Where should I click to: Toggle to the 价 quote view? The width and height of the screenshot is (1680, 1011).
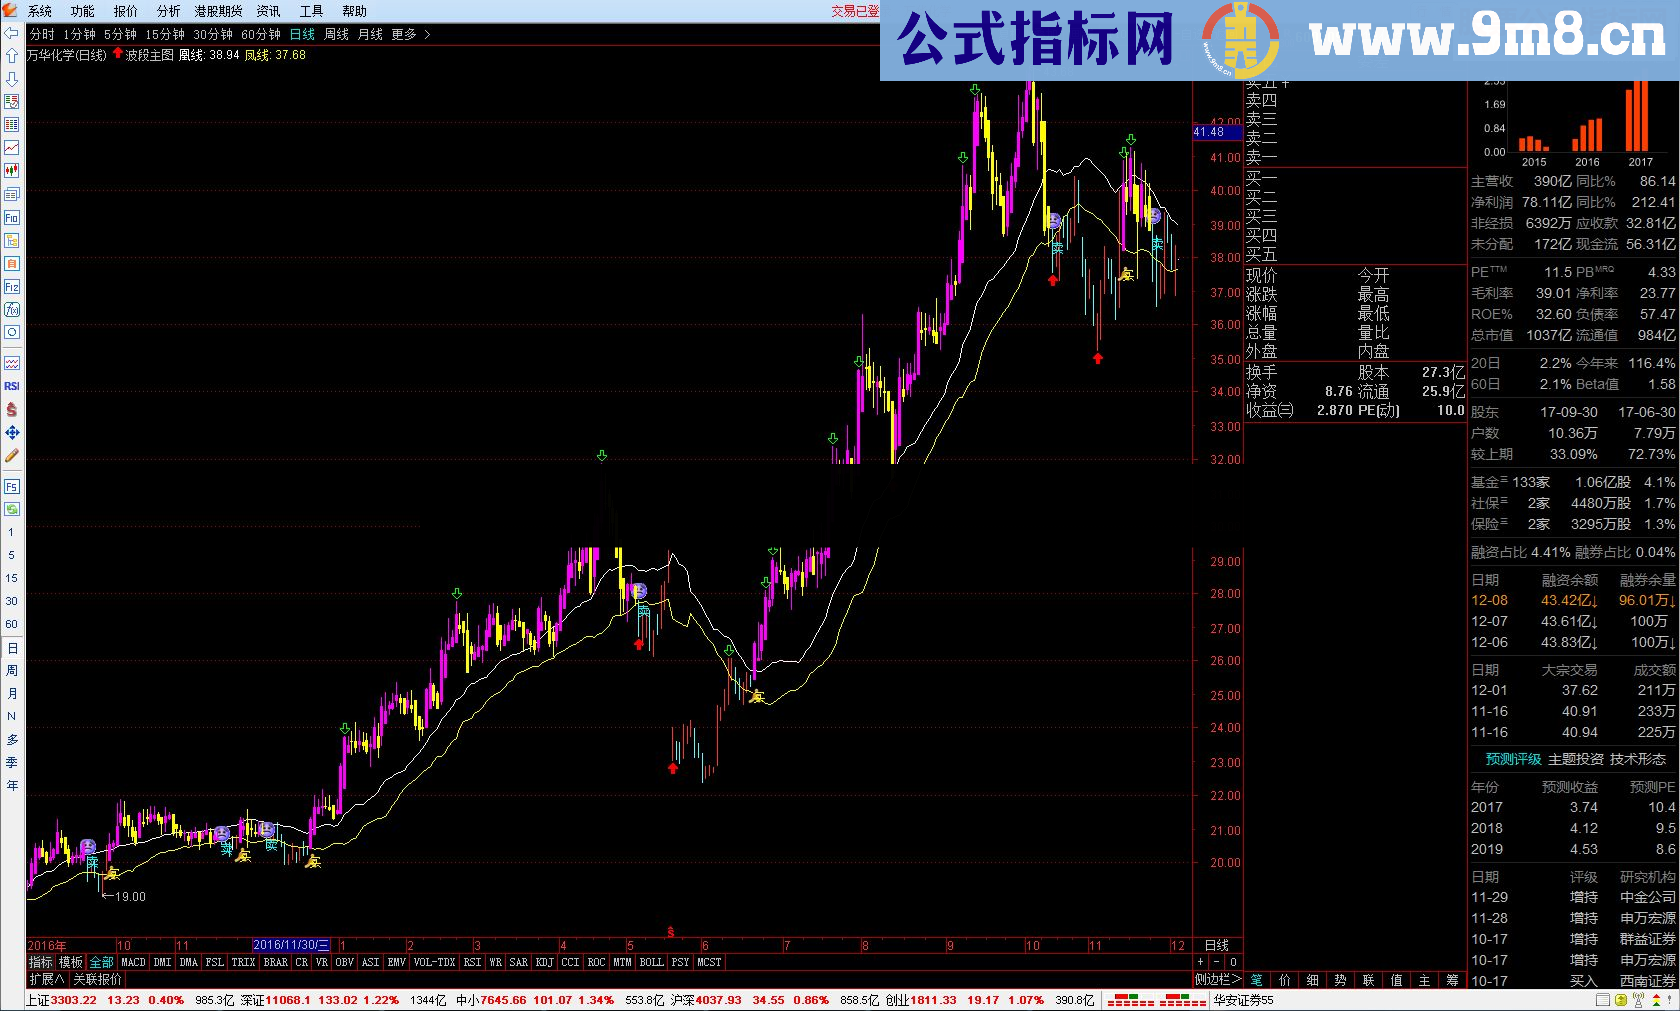point(1284,980)
